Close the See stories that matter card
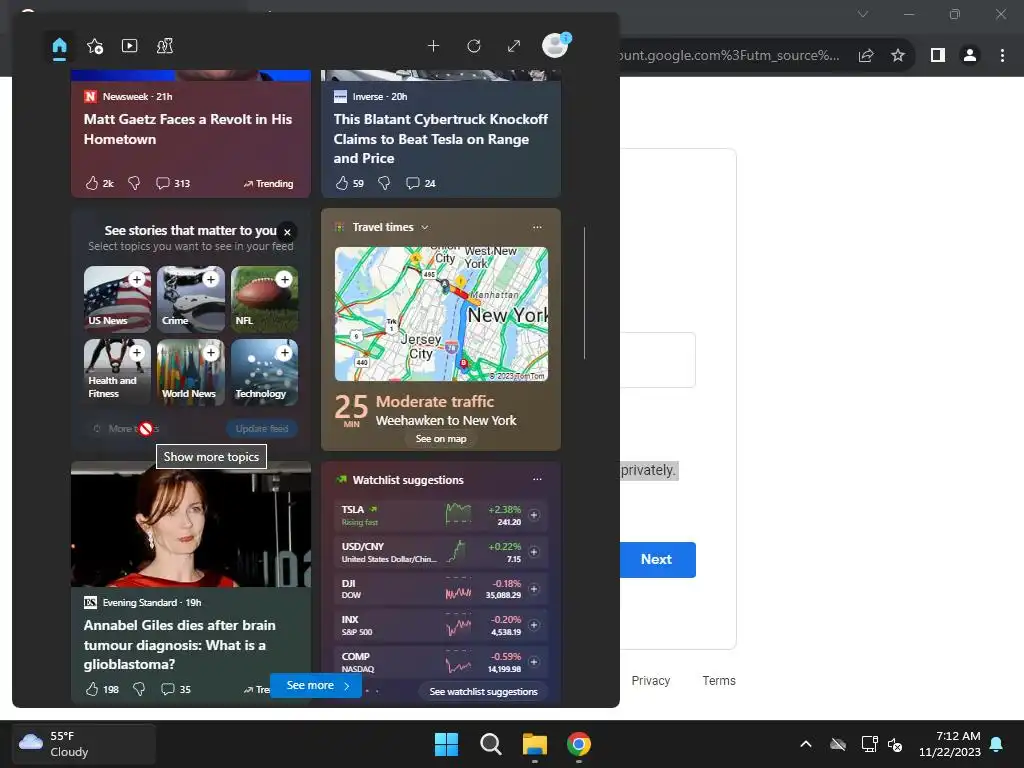The height and width of the screenshot is (768, 1024). [287, 232]
